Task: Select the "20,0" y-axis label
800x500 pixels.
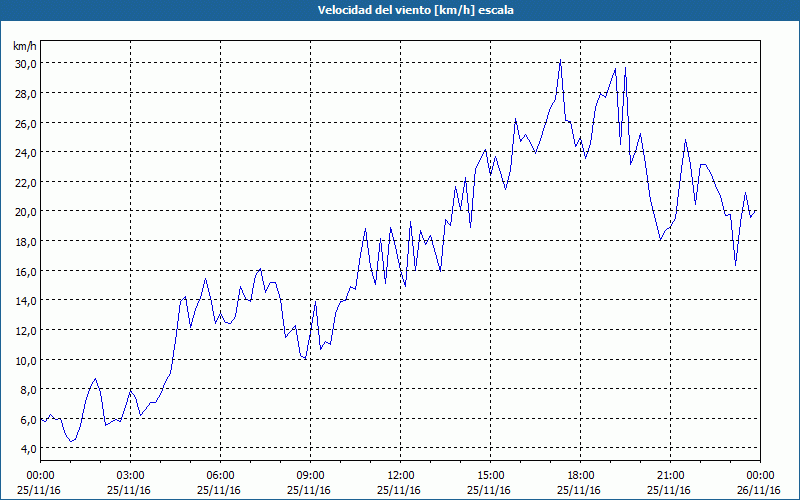Action: (x=25, y=212)
